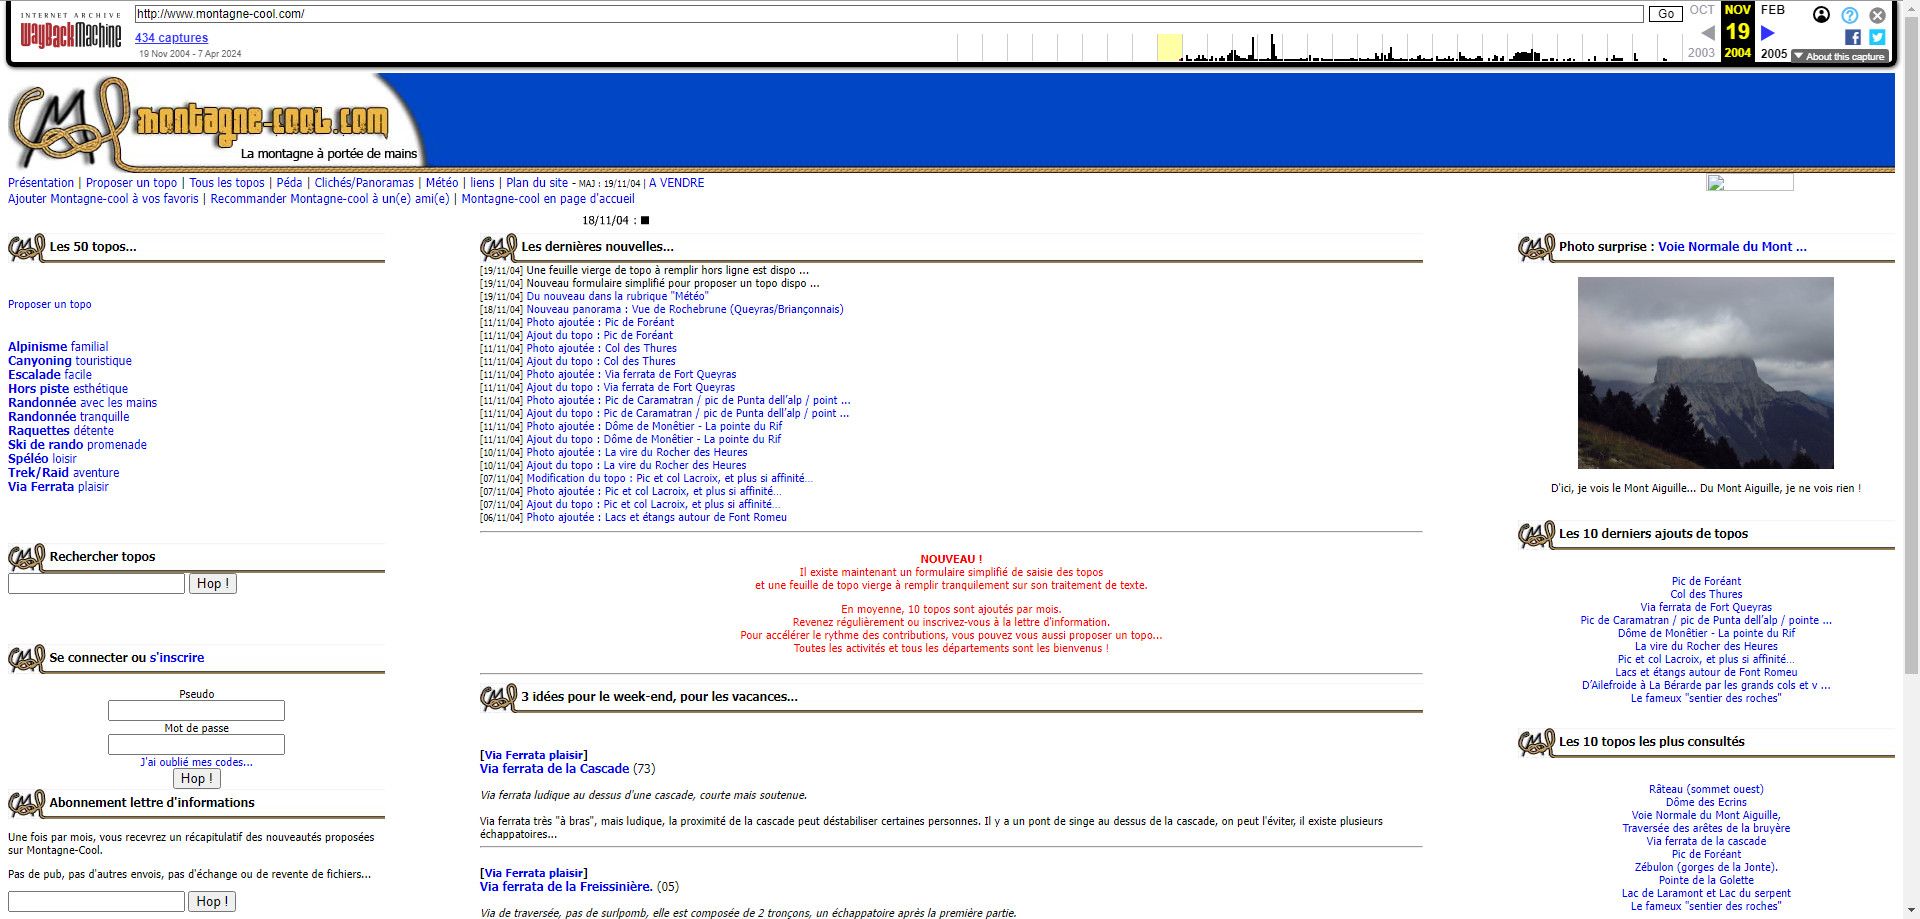Click Montagne-cool en page d'accueil link
The image size is (1920, 919).
548,199
